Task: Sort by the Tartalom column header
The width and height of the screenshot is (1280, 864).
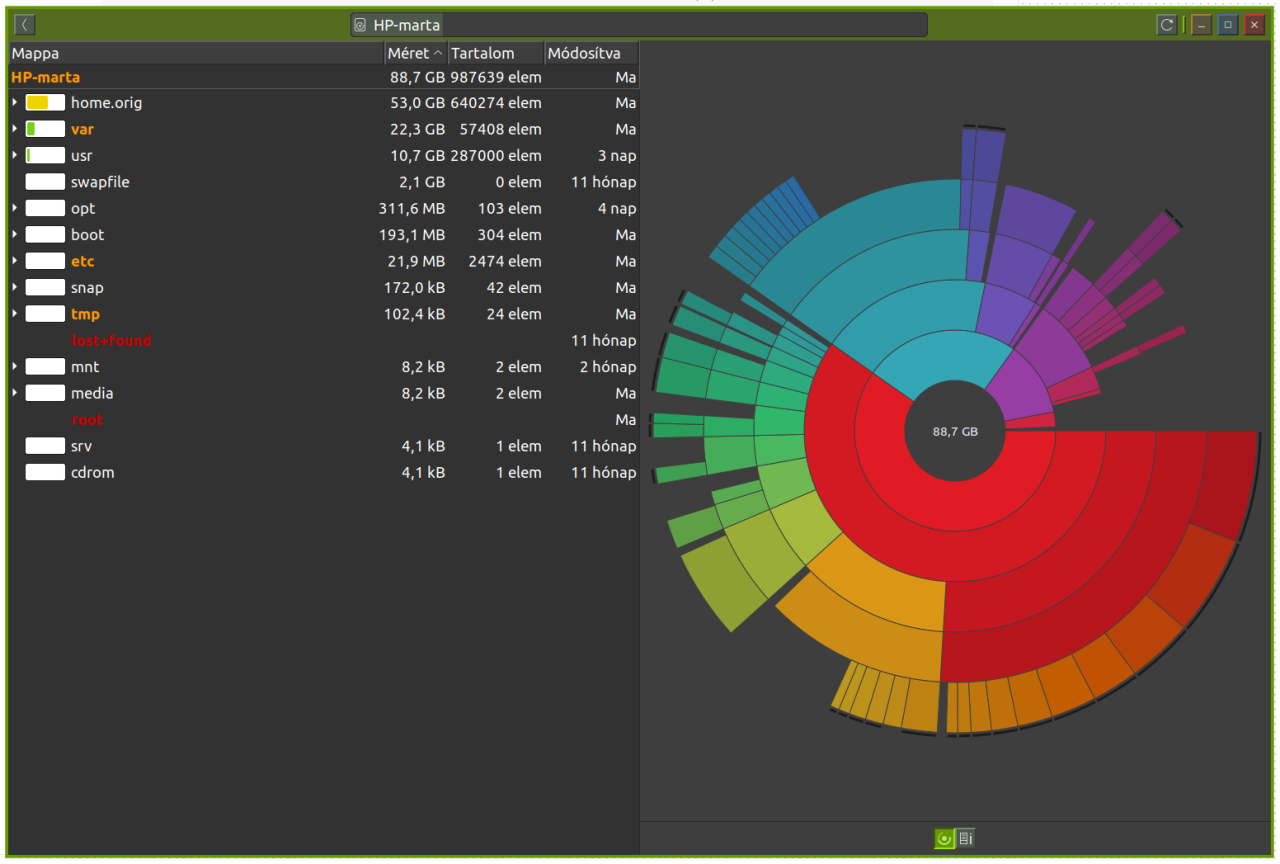Action: pos(496,53)
